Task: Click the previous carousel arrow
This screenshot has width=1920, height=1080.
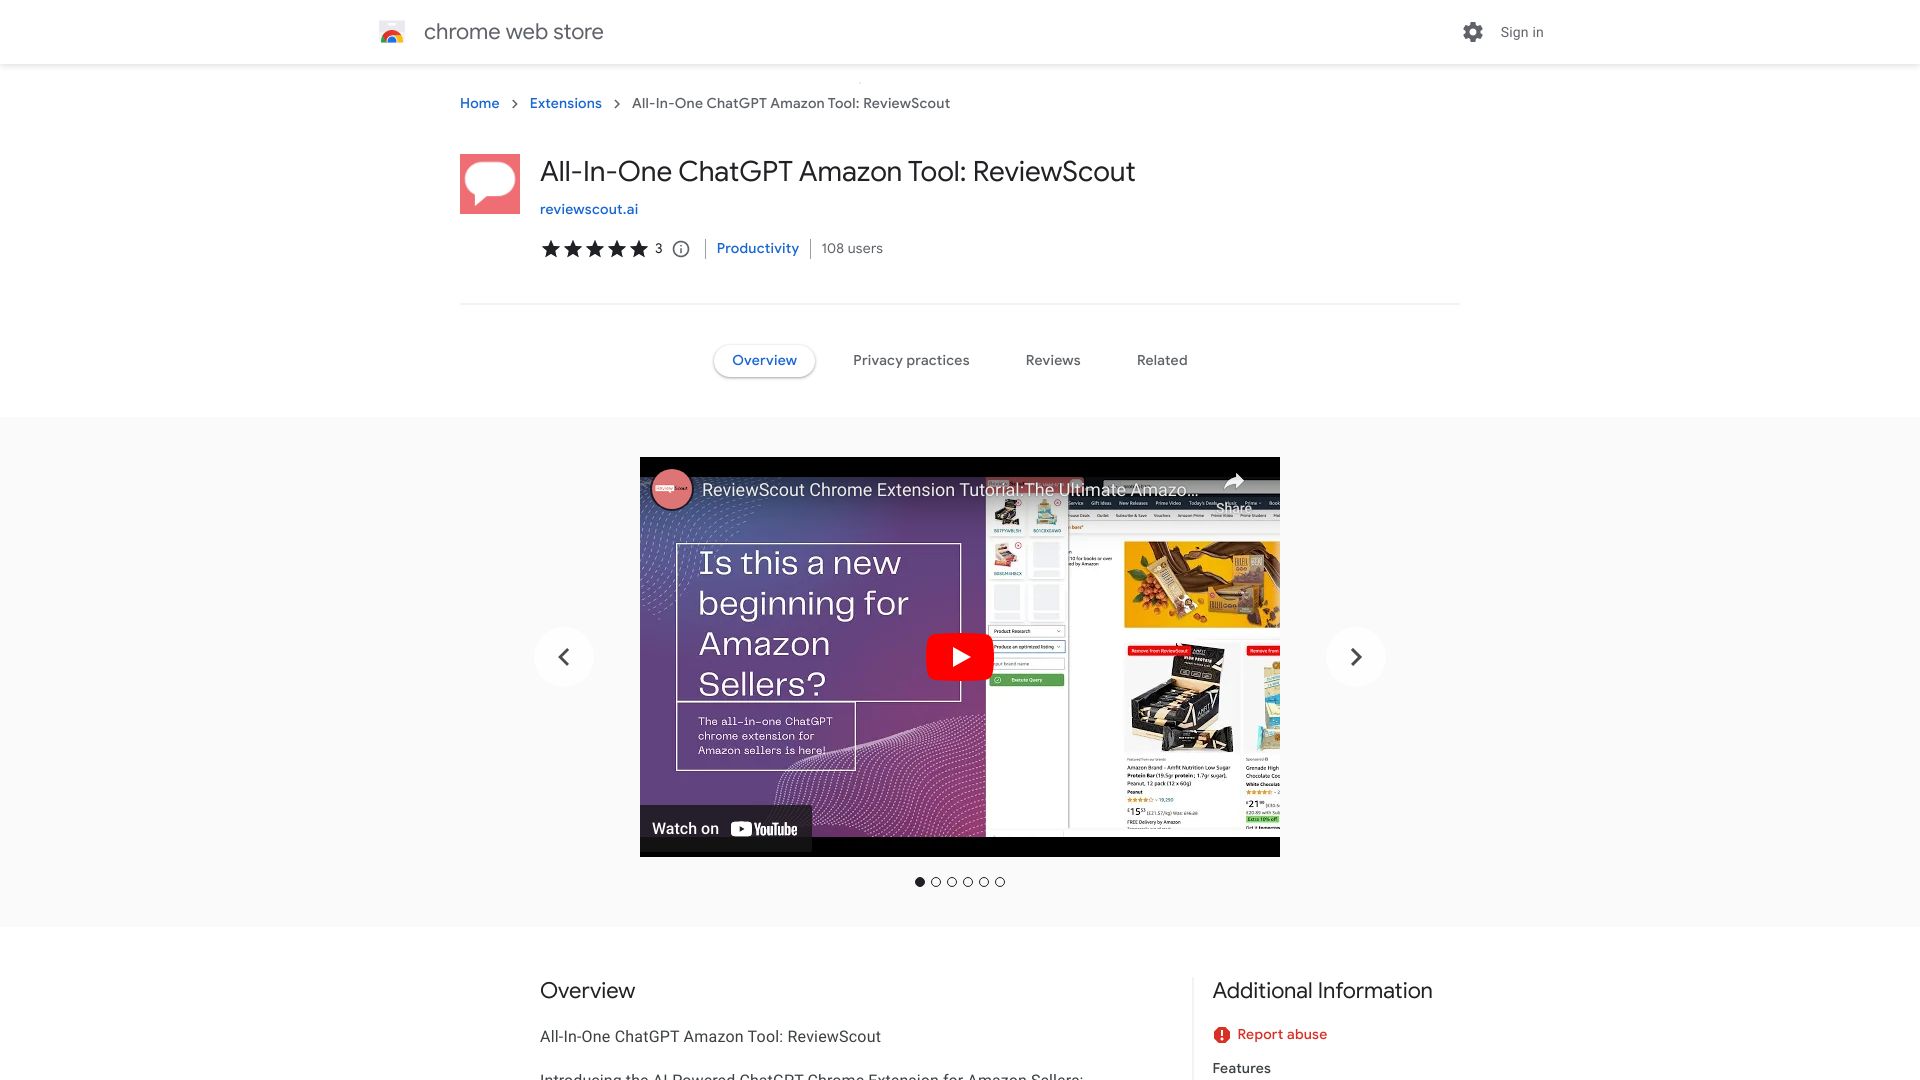Action: pos(564,657)
